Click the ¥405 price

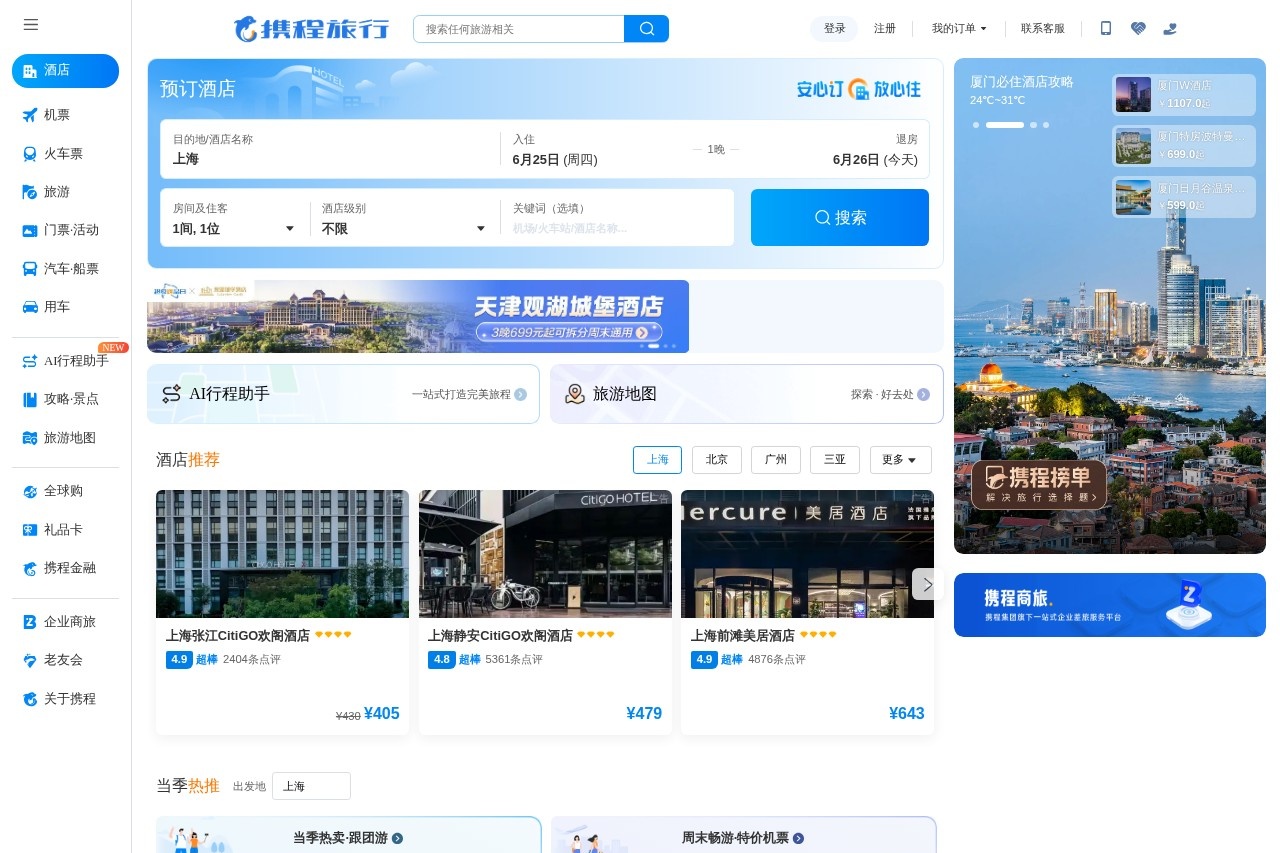tap(381, 714)
